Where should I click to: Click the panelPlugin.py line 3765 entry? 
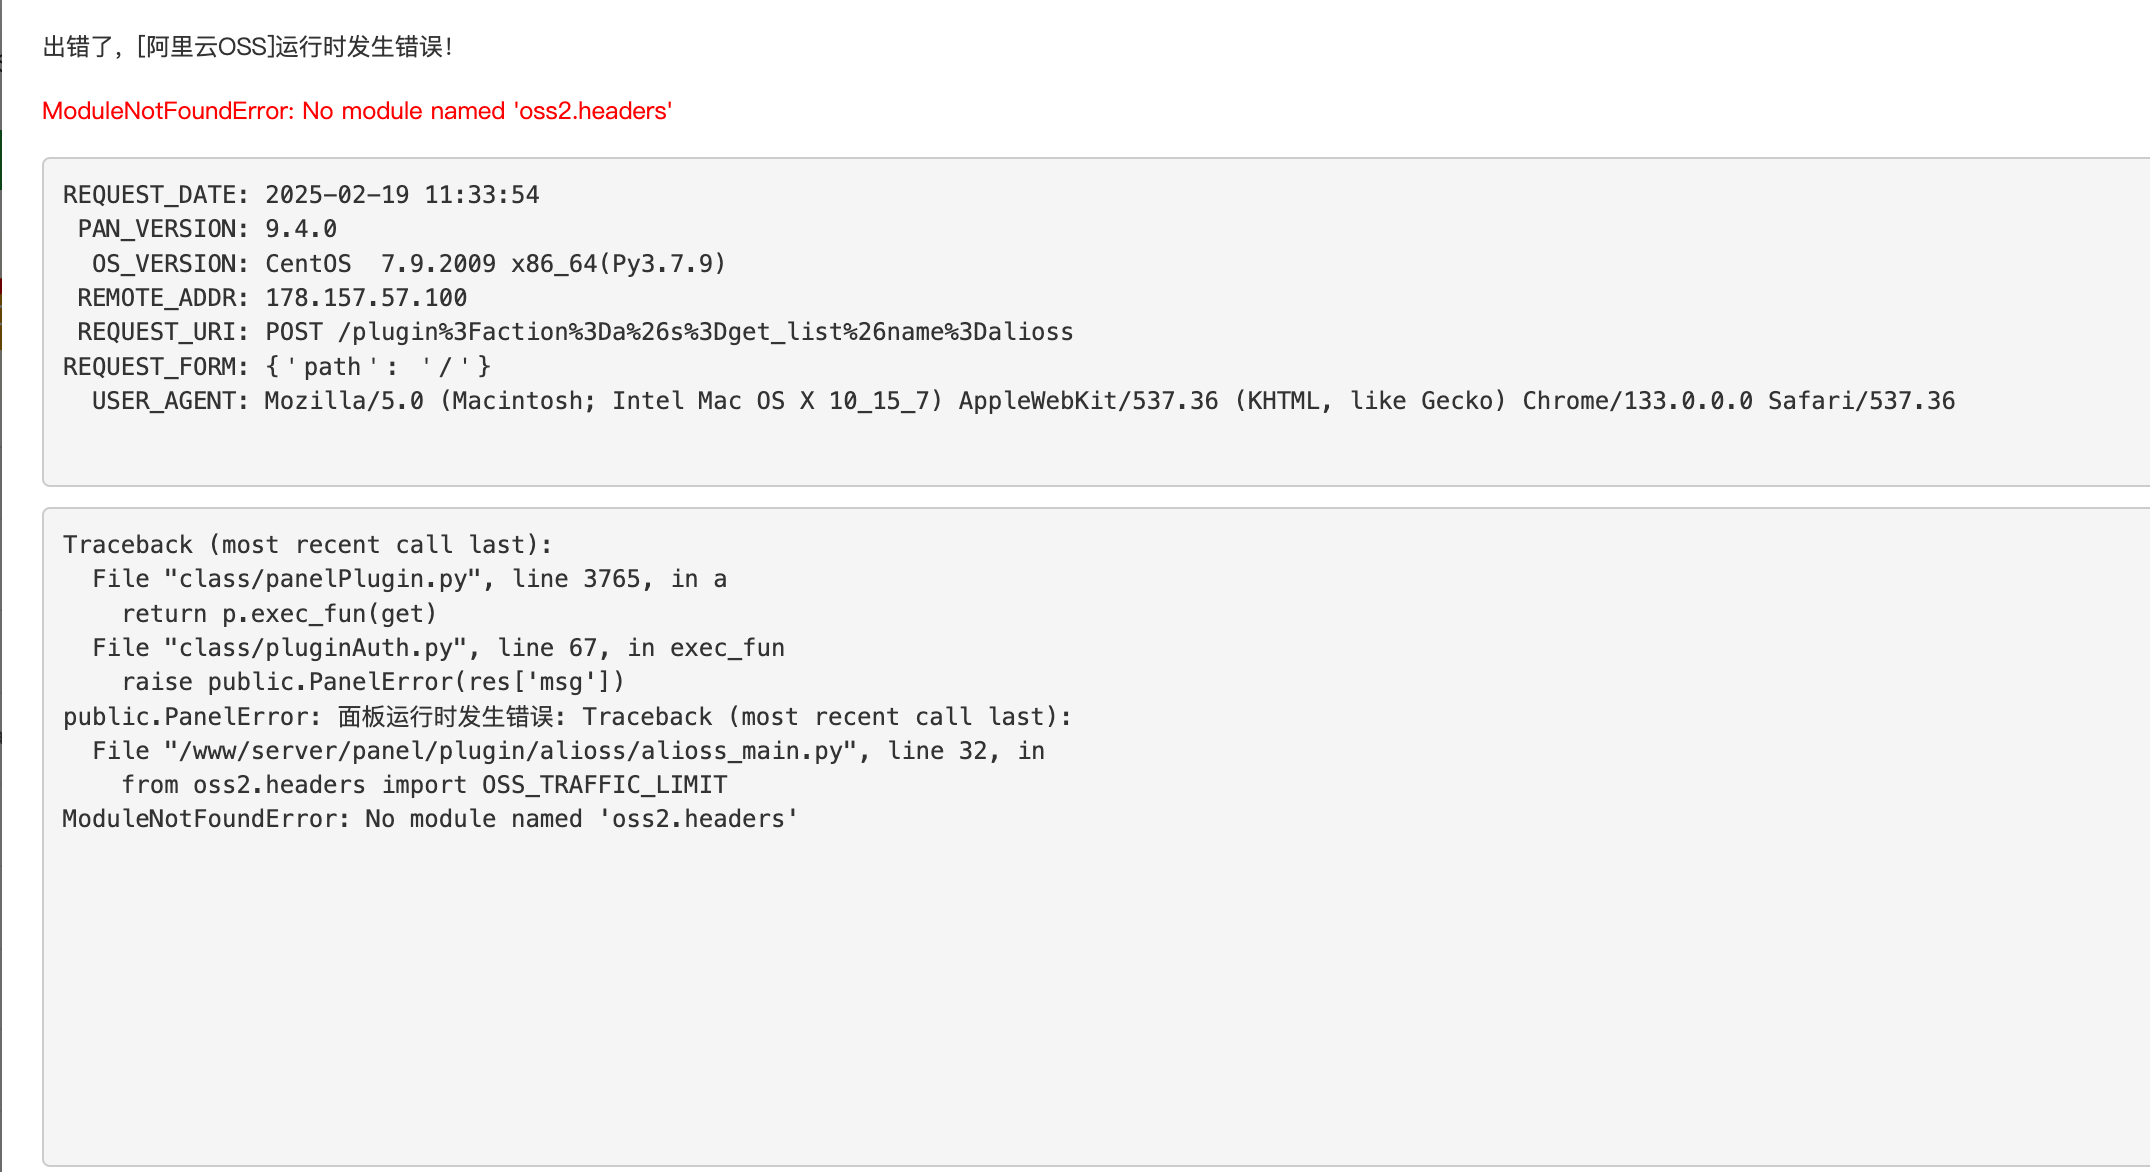[x=409, y=579]
